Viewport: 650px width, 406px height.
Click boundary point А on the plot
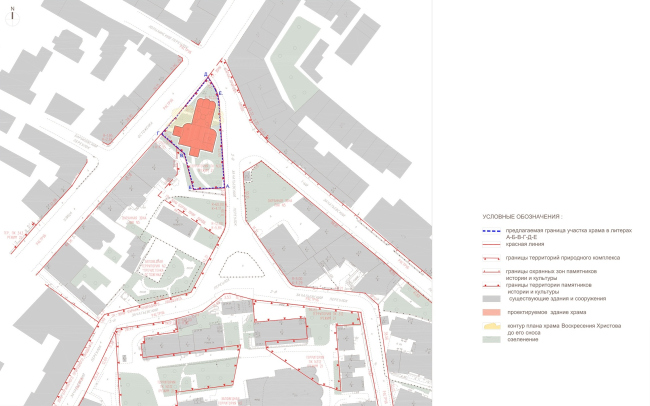pos(228,188)
